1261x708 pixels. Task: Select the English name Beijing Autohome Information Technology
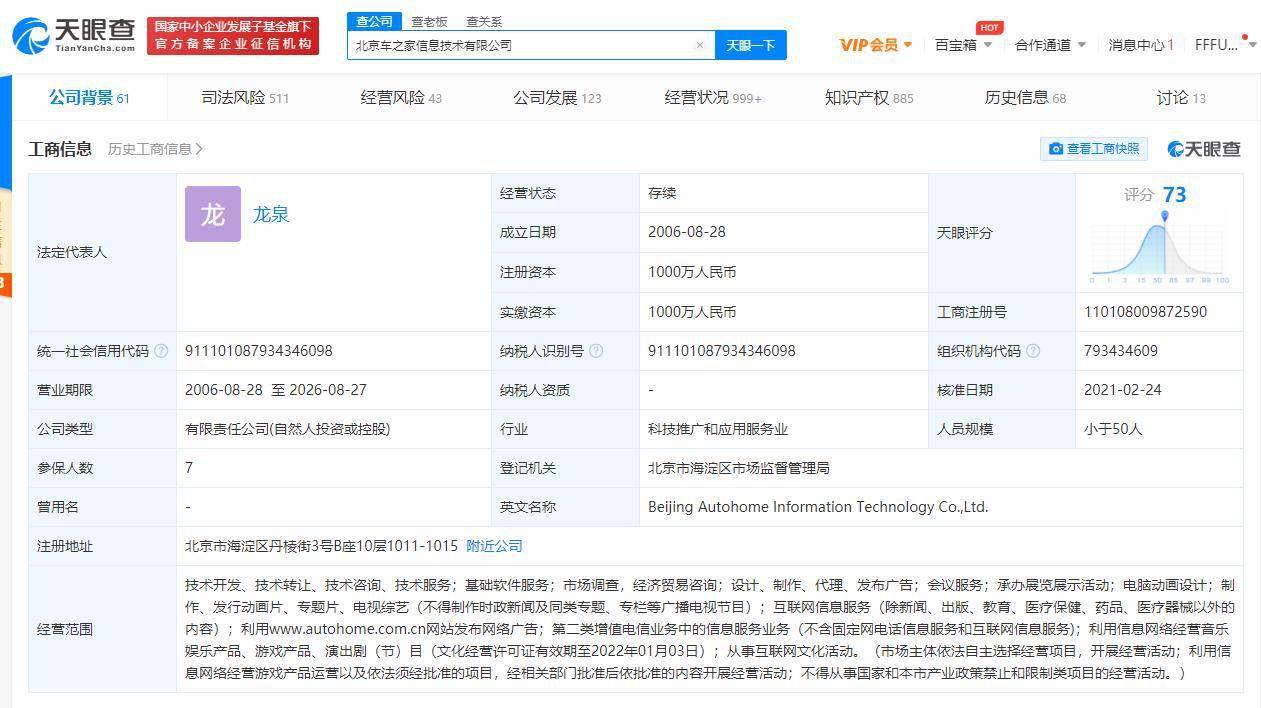click(818, 507)
